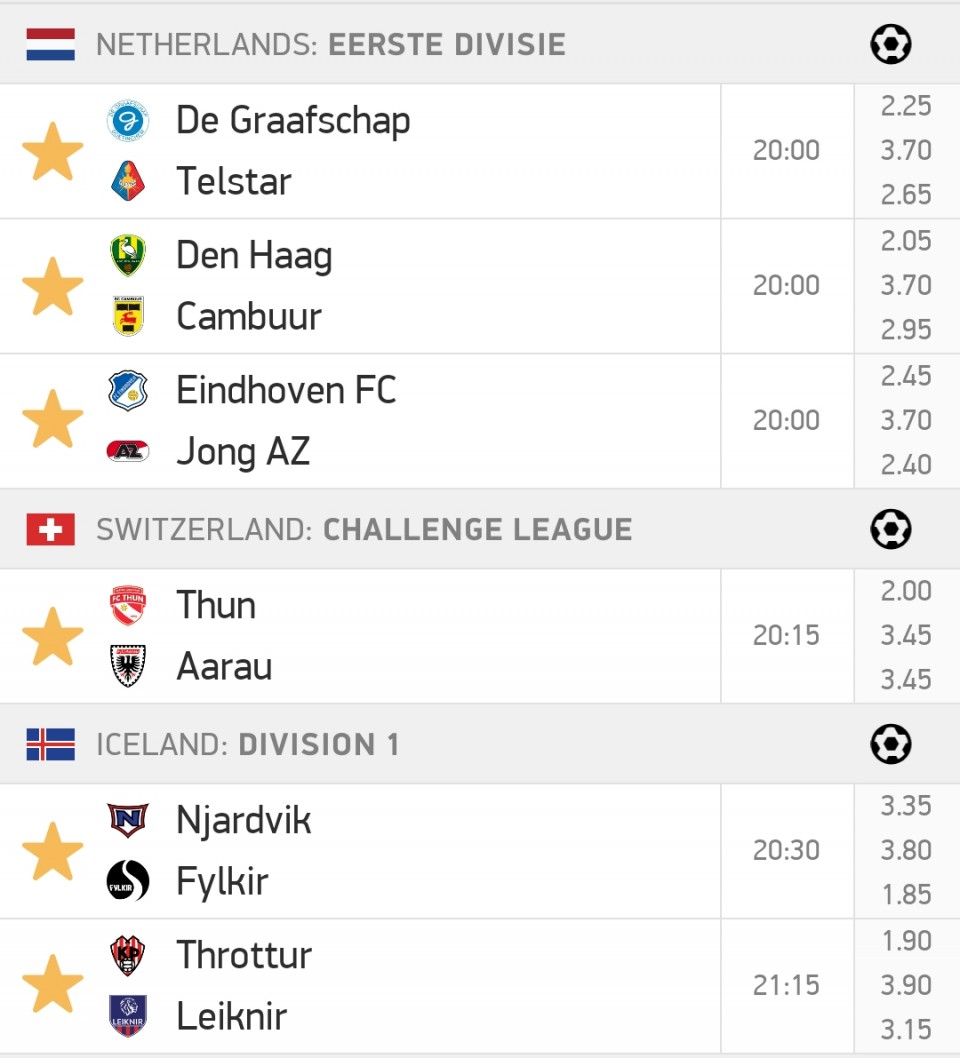Toggle favorite star for Njardvik vs Fylkir
960x1058 pixels.
click(53, 851)
